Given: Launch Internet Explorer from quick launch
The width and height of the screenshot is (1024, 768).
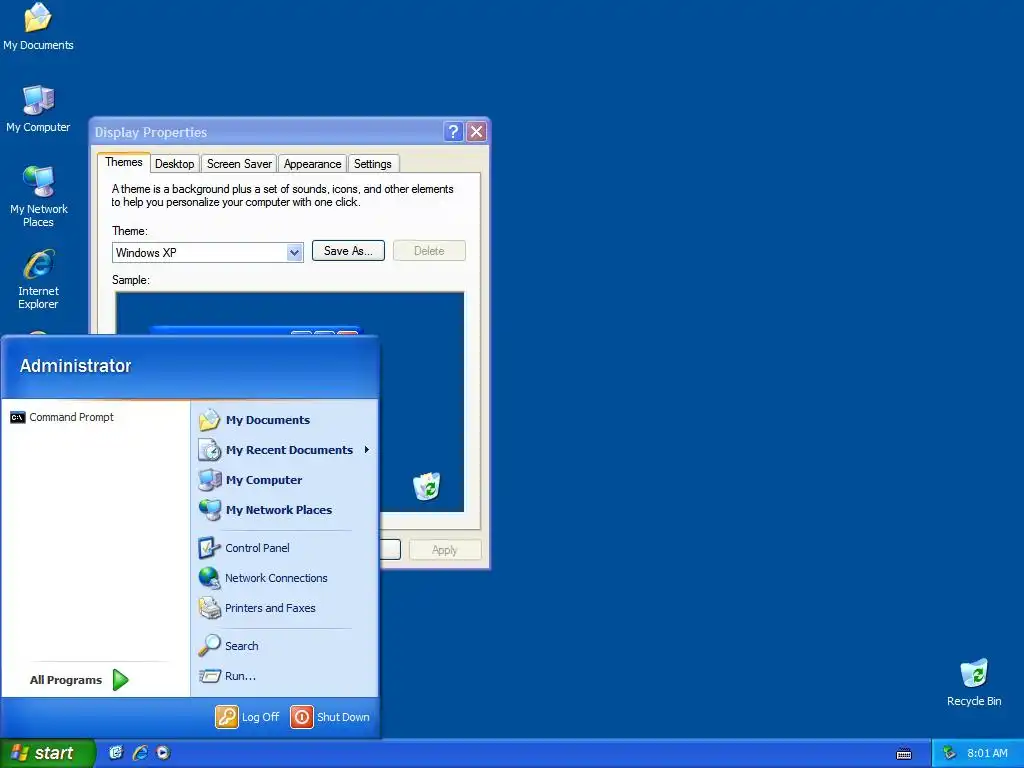Looking at the screenshot, I should pos(140,753).
